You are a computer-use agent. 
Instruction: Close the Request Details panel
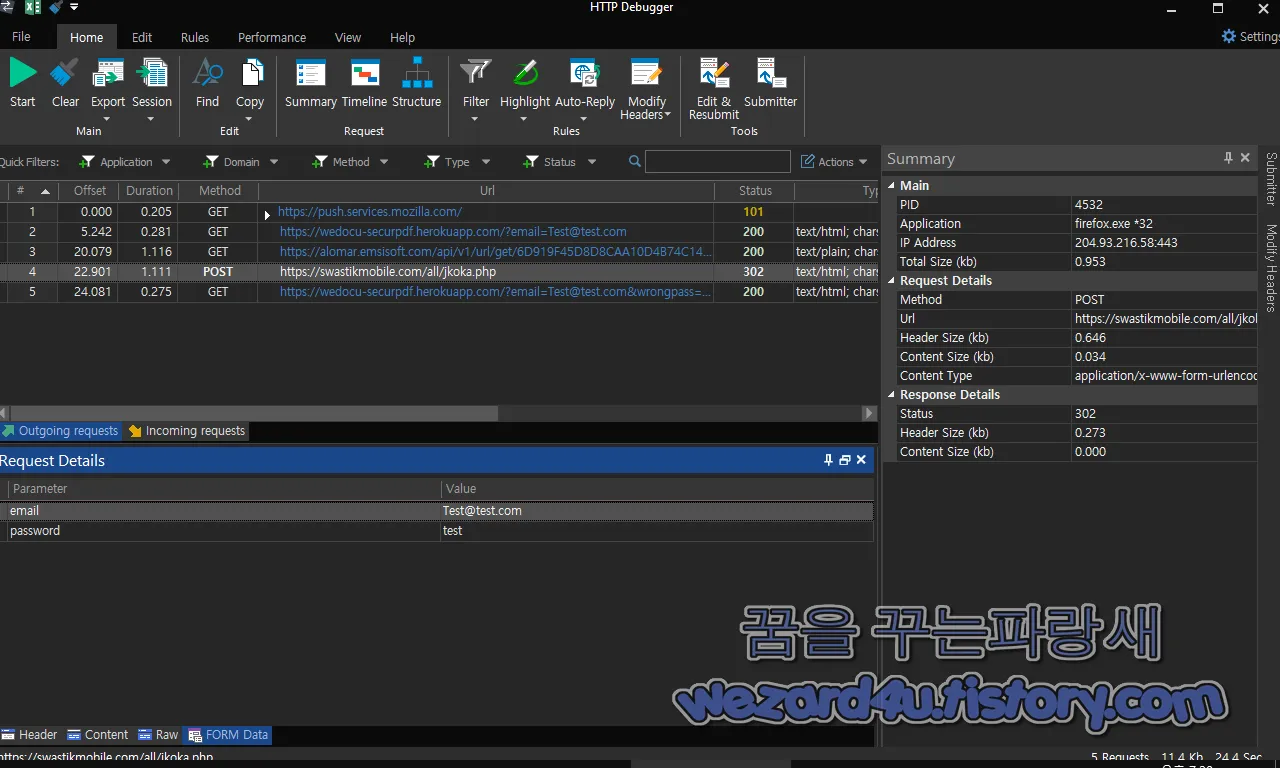tap(861, 460)
